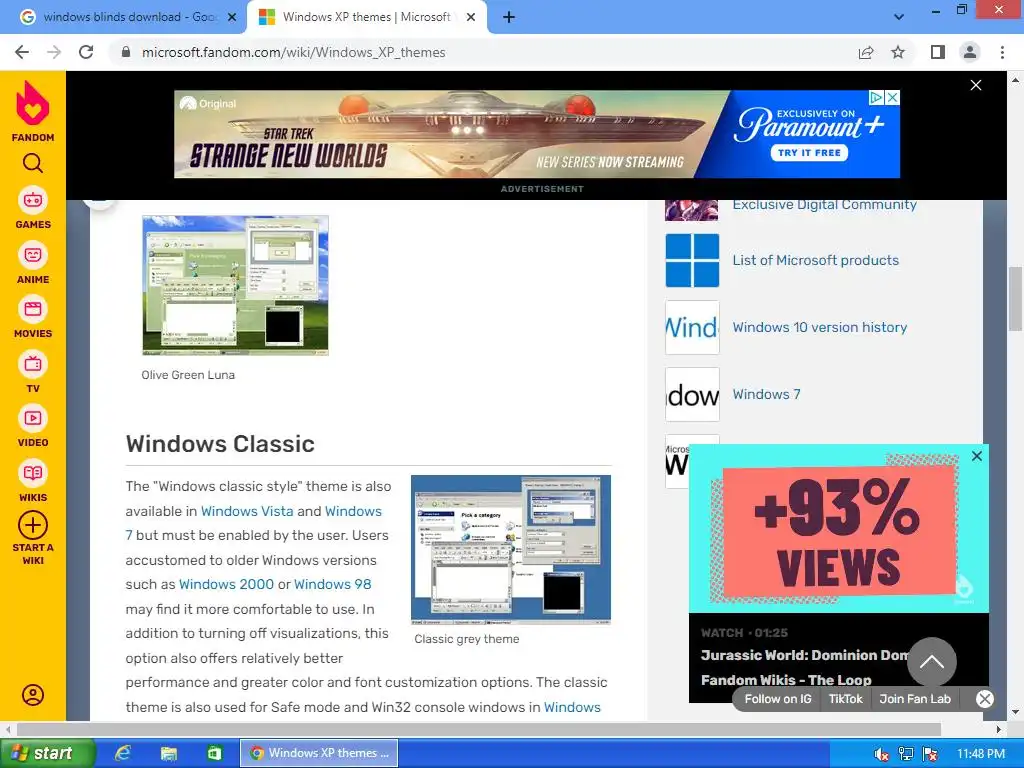The image size is (1024, 768).
Task: Click the share page icon in address bar
Action: [x=866, y=52]
